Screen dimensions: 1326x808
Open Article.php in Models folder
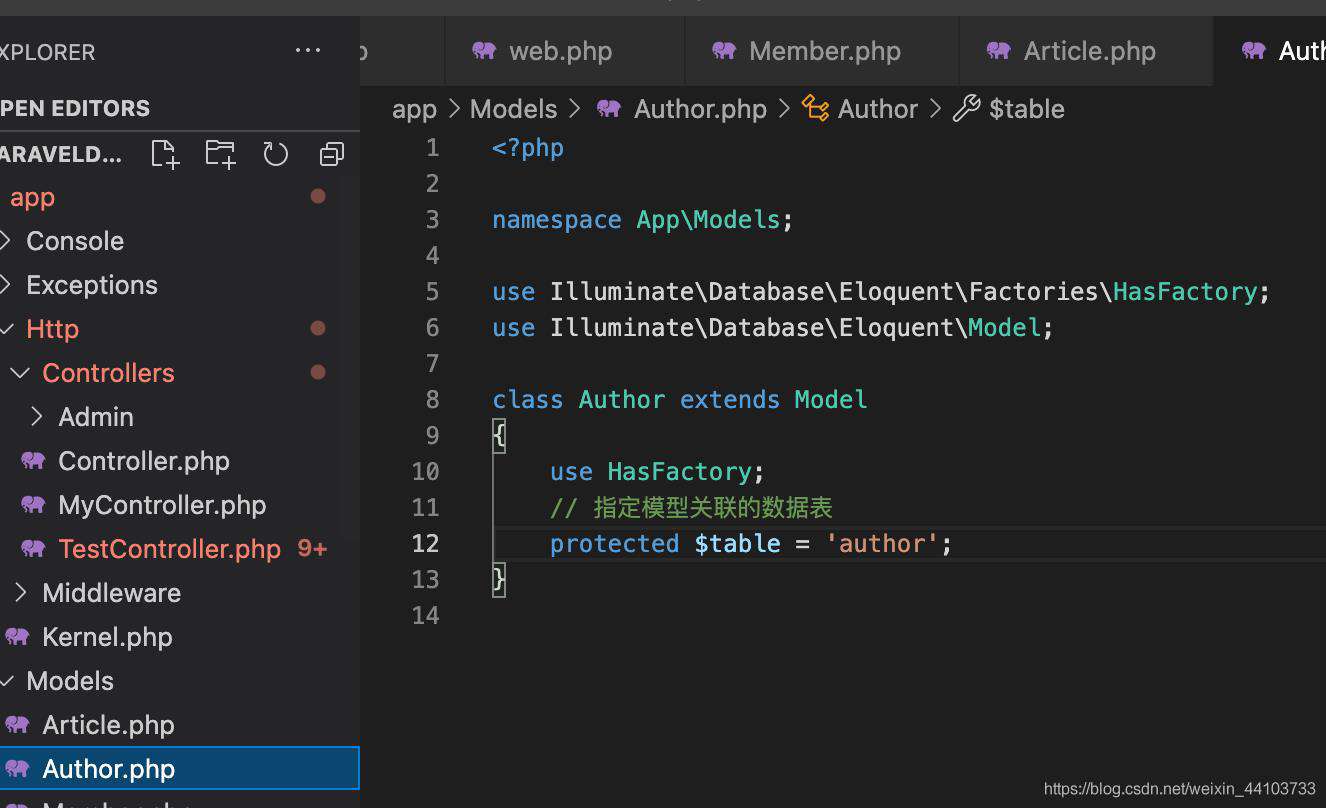pyautogui.click(x=108, y=725)
